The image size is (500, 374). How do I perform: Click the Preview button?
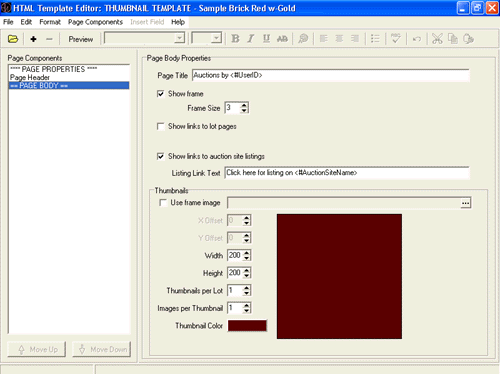point(81,39)
